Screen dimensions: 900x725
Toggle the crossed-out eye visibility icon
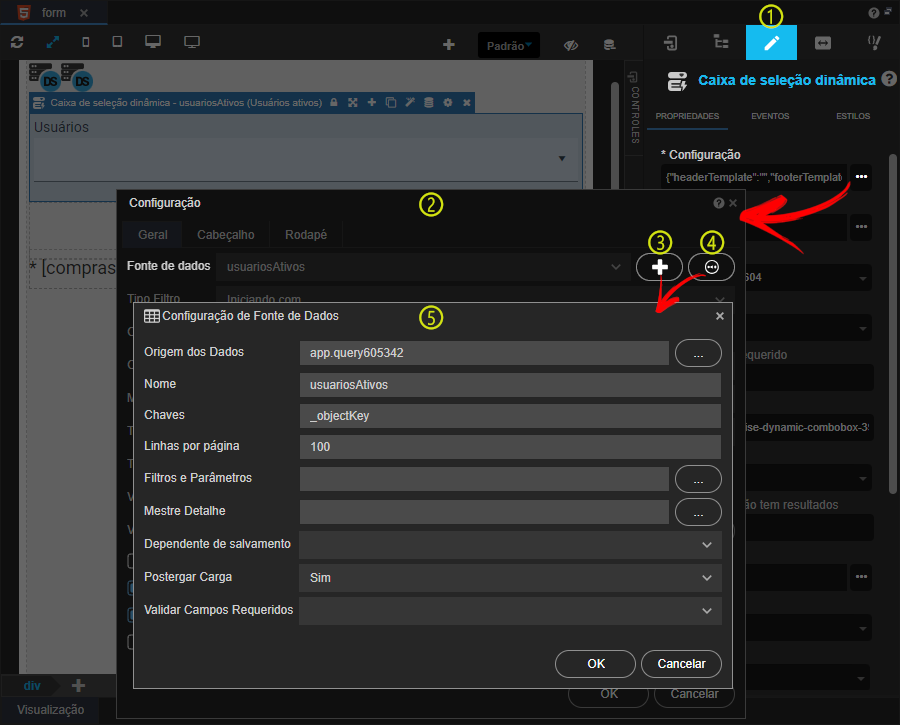coord(571,45)
